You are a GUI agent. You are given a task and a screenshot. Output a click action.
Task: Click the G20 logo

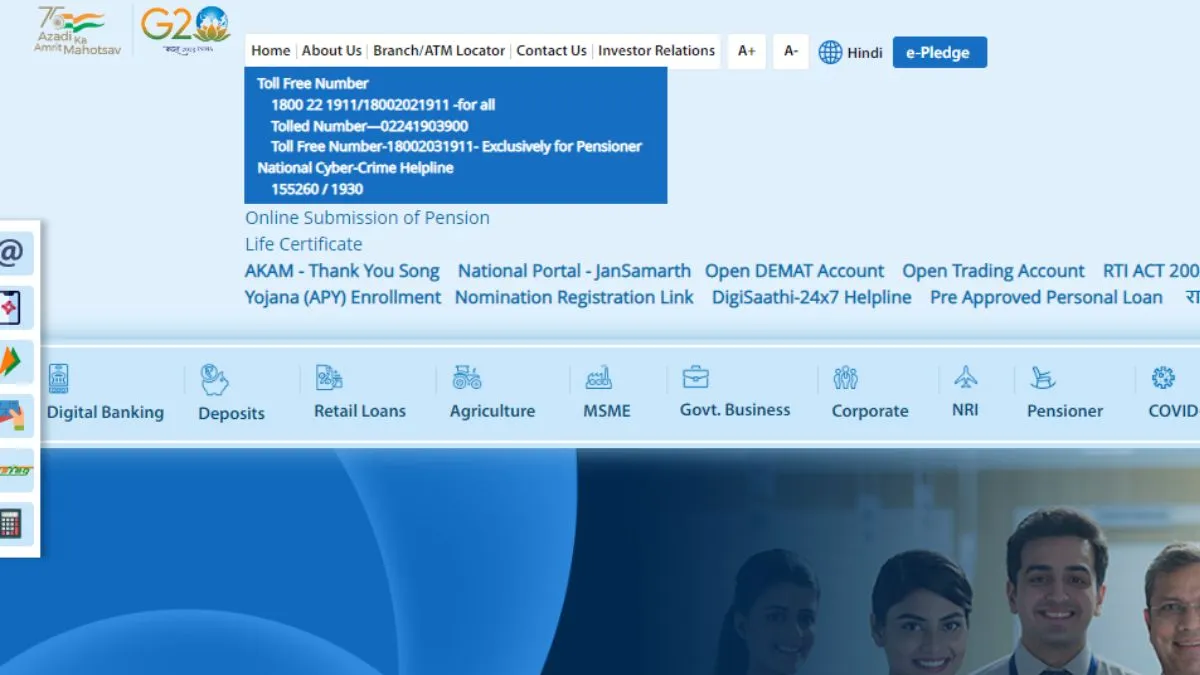(186, 30)
